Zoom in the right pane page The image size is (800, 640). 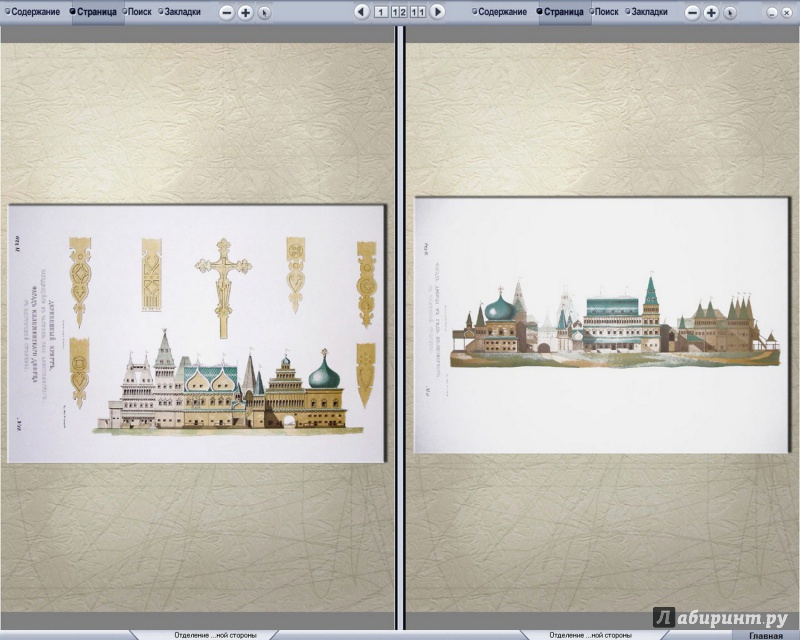[x=711, y=13]
